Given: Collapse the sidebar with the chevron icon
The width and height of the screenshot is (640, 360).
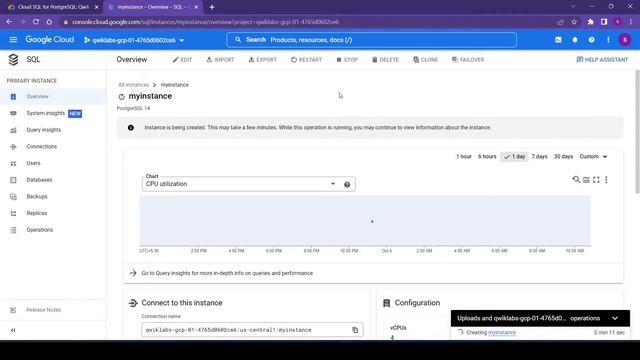Looking at the screenshot, I should click(x=13, y=330).
